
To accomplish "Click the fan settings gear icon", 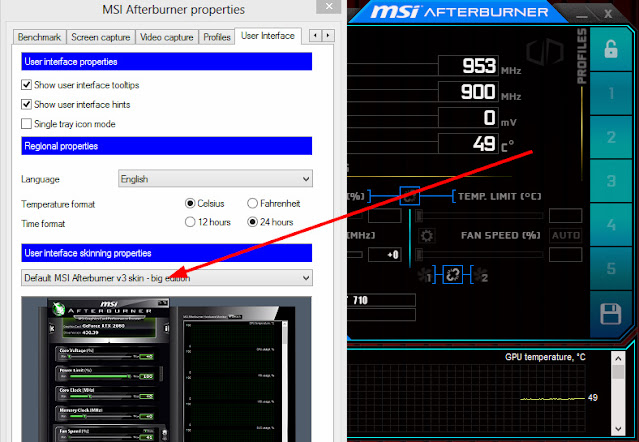I will tap(427, 235).
